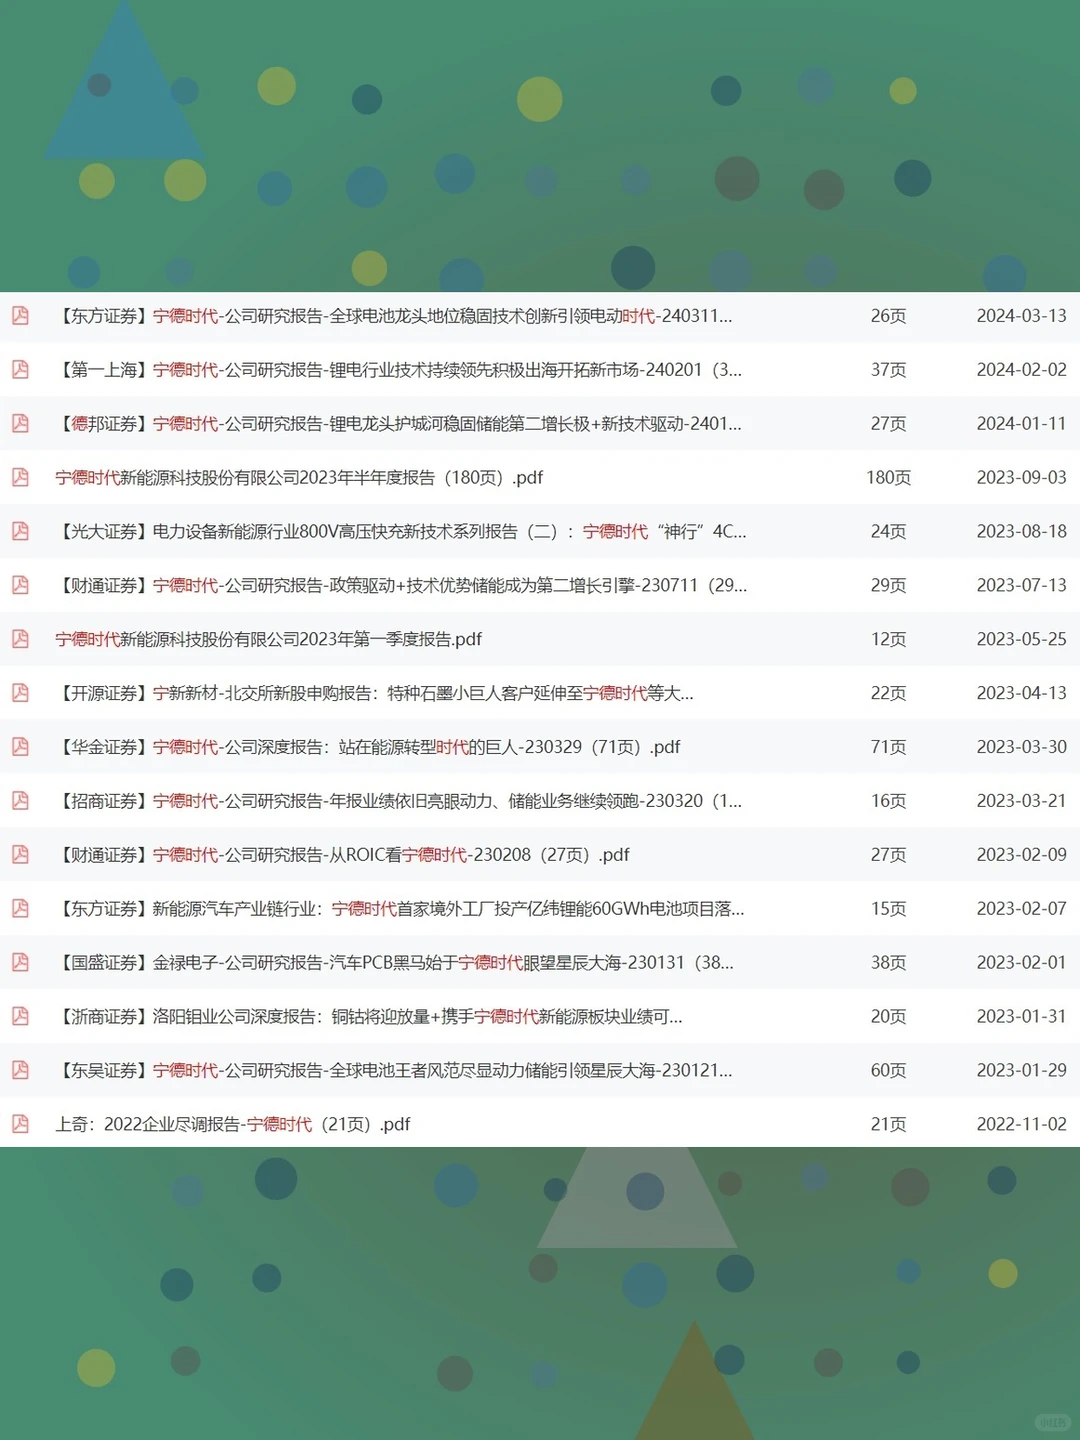This screenshot has height=1440, width=1080.
Task: Open 开源证券 宁新新材北交所新股申购报告
Action: coord(375,693)
